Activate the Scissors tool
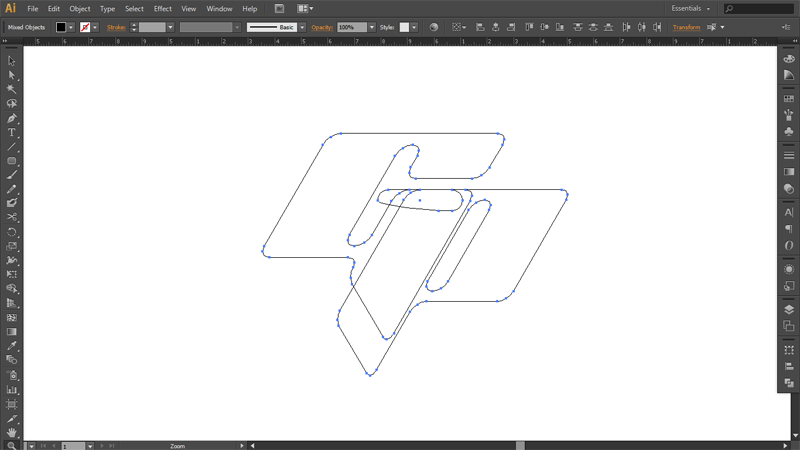Image resolution: width=800 pixels, height=450 pixels. 12,217
